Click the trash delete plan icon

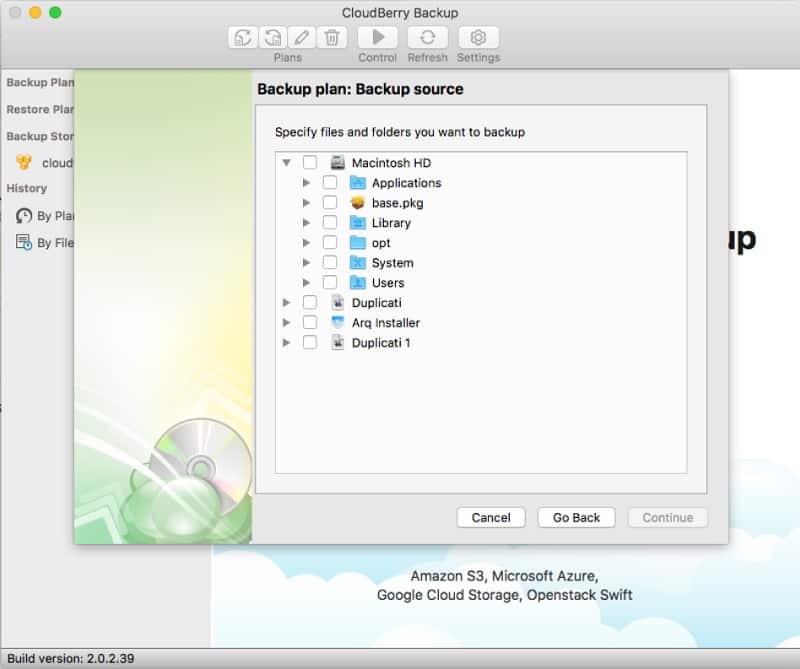[x=332, y=37]
